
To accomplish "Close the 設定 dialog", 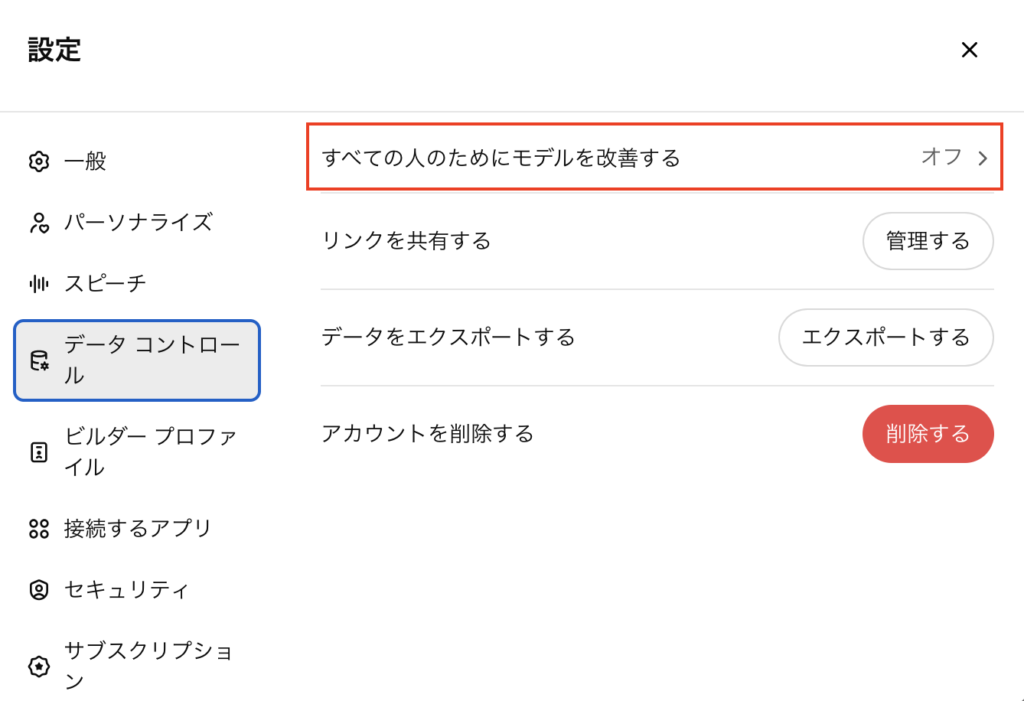I will [969, 50].
